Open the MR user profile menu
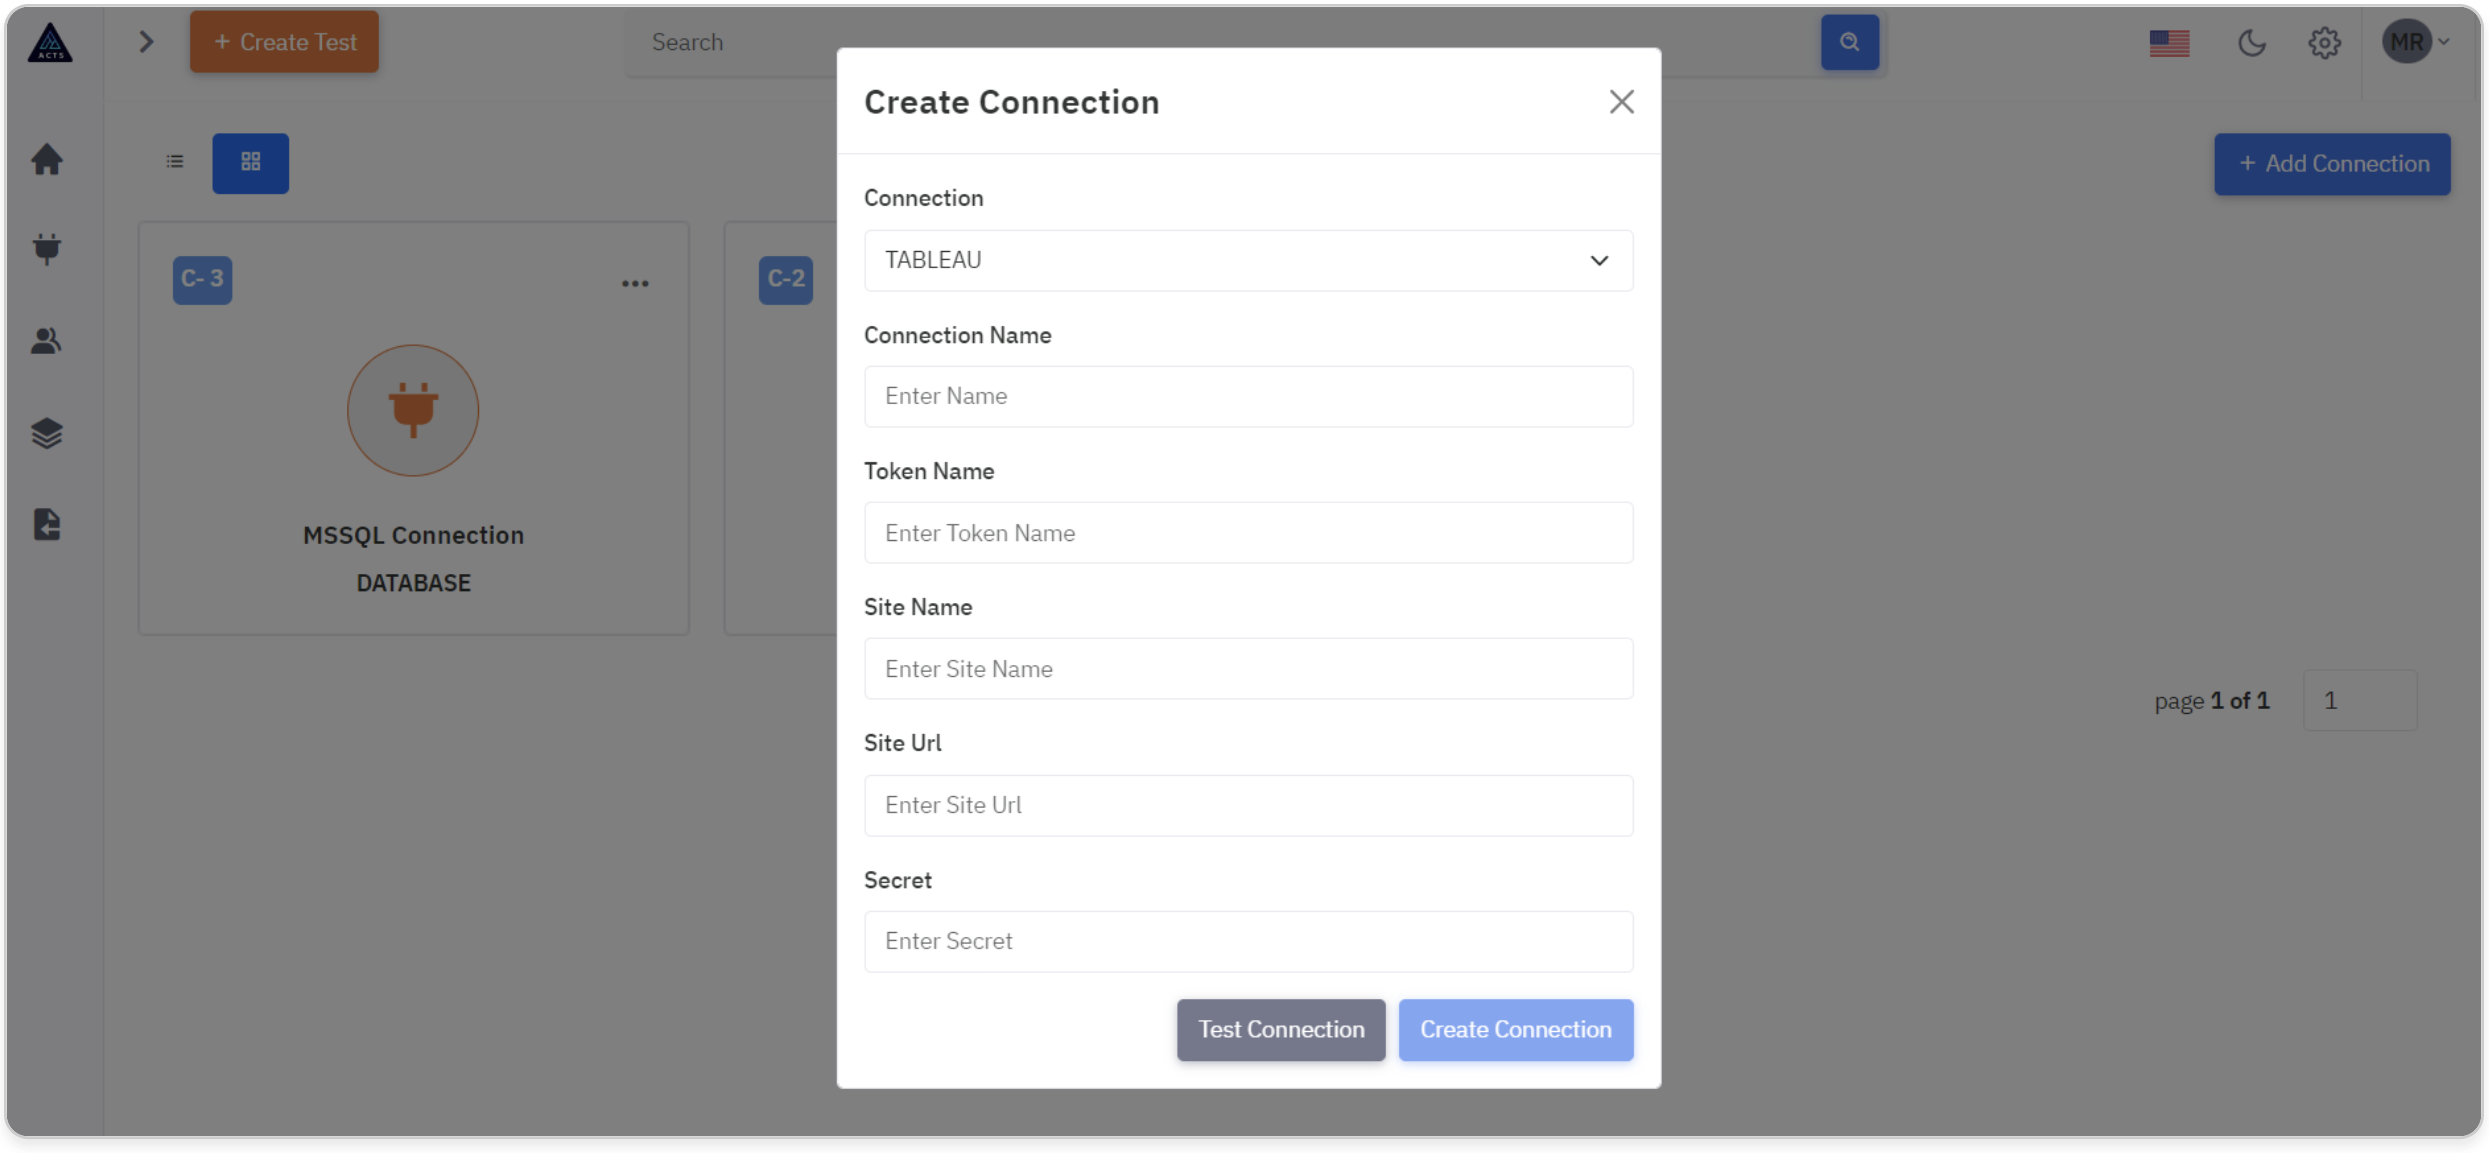Screen dimensions: 2489x1157 [2415, 42]
